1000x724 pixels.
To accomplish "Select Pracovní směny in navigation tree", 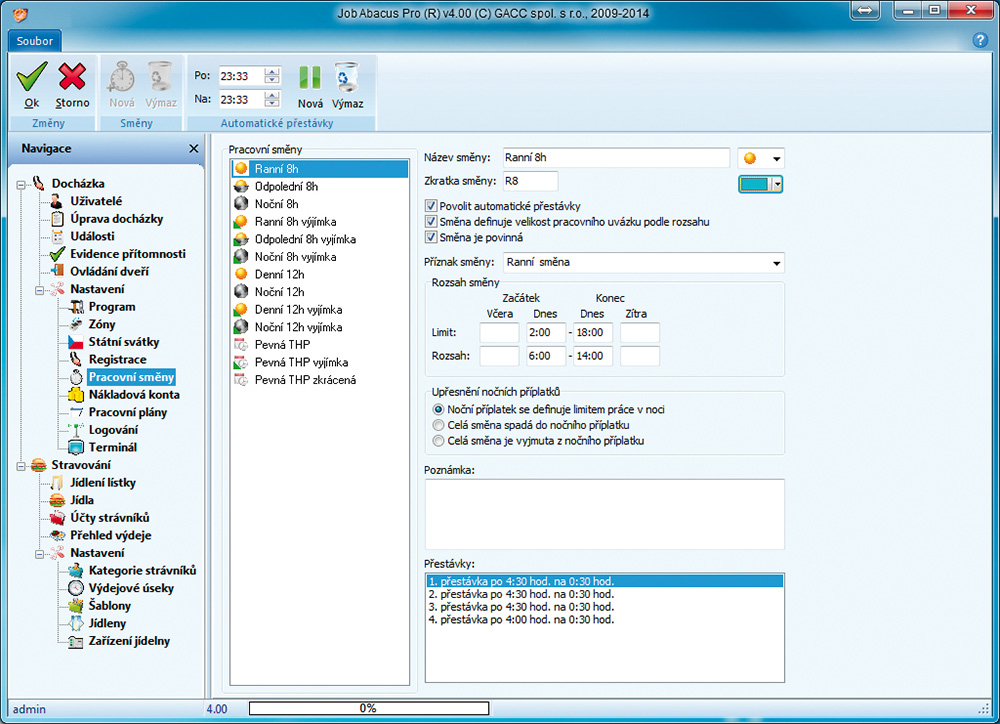I will pyautogui.click(x=131, y=377).
